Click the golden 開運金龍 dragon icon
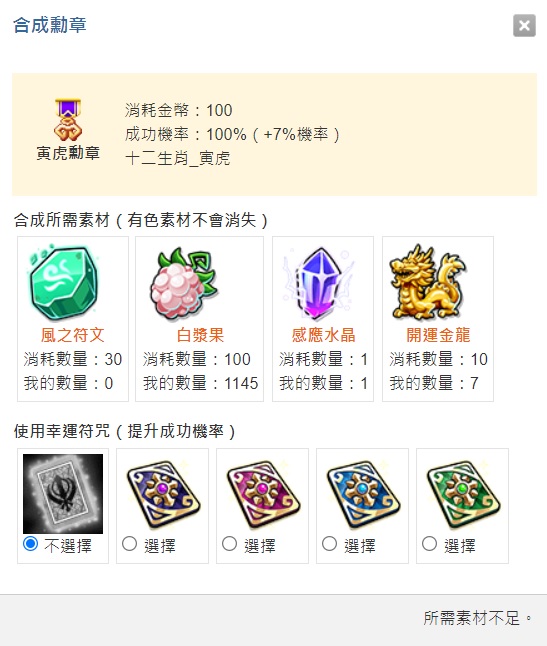547x646 pixels. [427, 282]
